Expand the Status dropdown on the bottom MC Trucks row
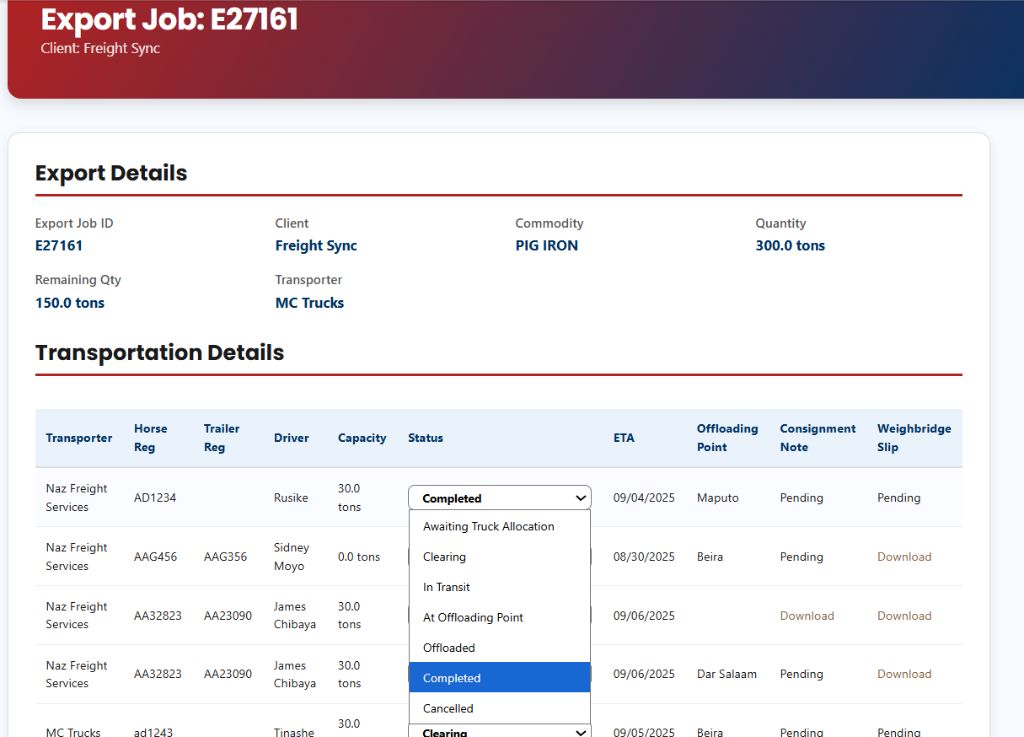The width and height of the screenshot is (1024, 737). click(x=498, y=731)
